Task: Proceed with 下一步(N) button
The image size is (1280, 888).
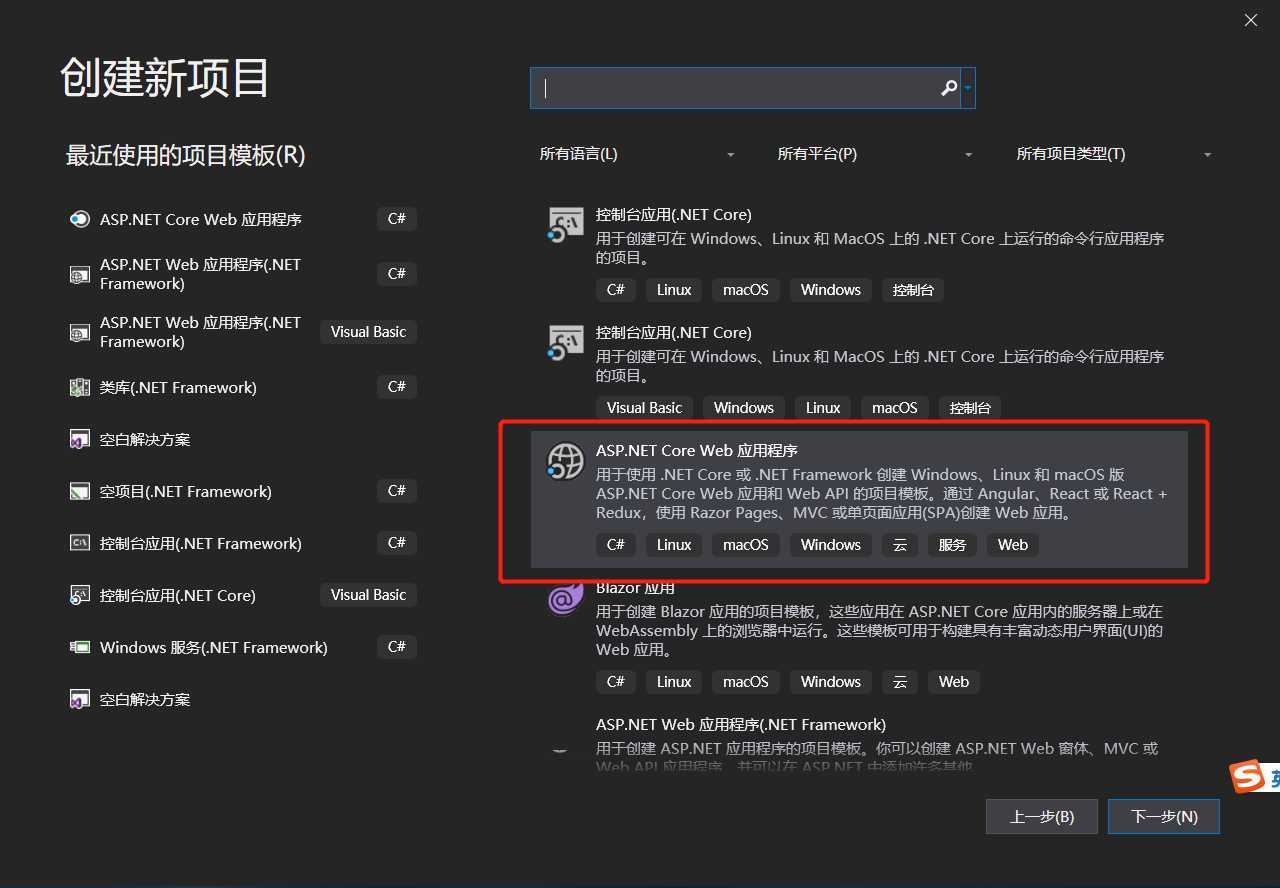Action: pyautogui.click(x=1164, y=816)
